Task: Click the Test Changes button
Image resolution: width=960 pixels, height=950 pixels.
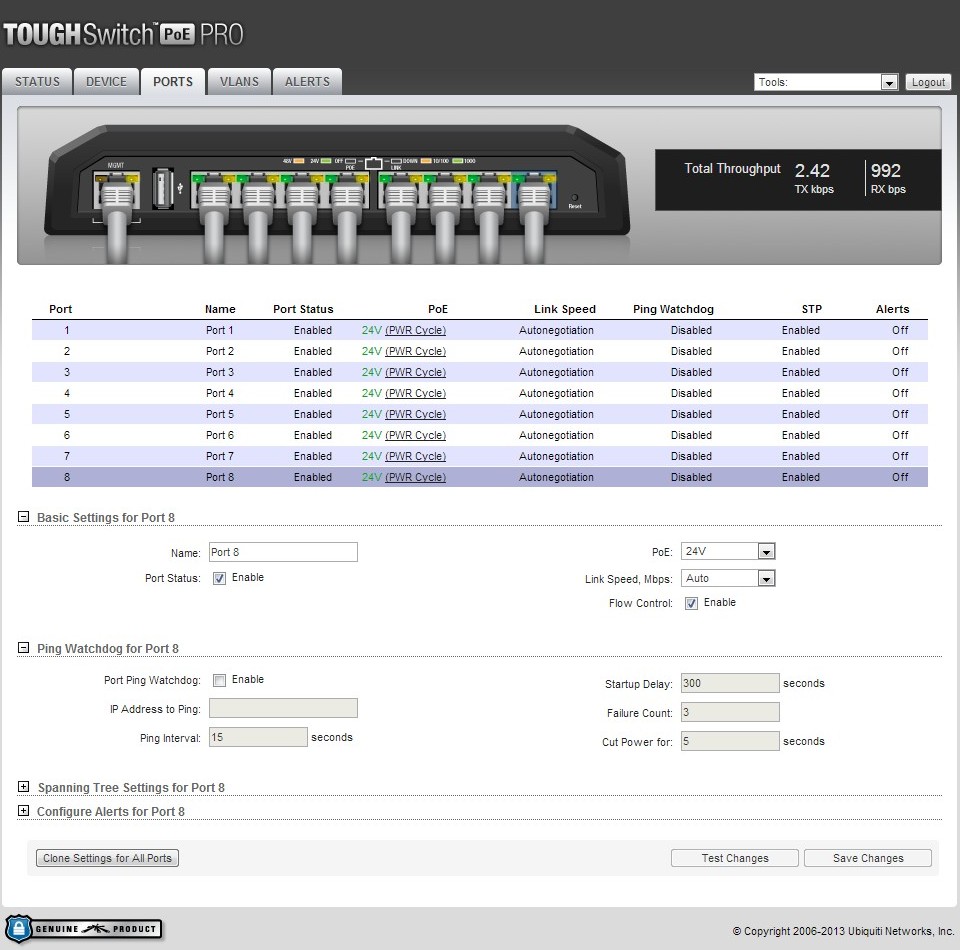Action: pyautogui.click(x=735, y=858)
